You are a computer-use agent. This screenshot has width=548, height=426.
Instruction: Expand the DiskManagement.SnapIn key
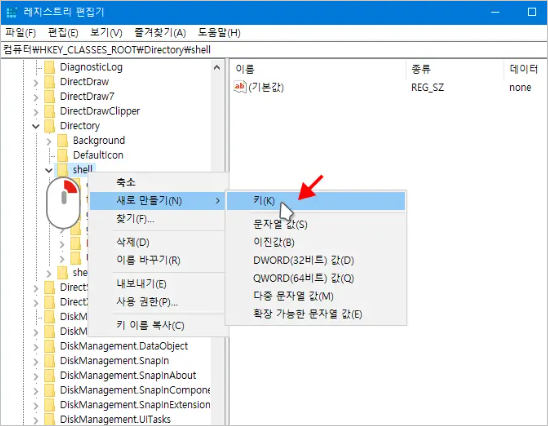(x=36, y=361)
